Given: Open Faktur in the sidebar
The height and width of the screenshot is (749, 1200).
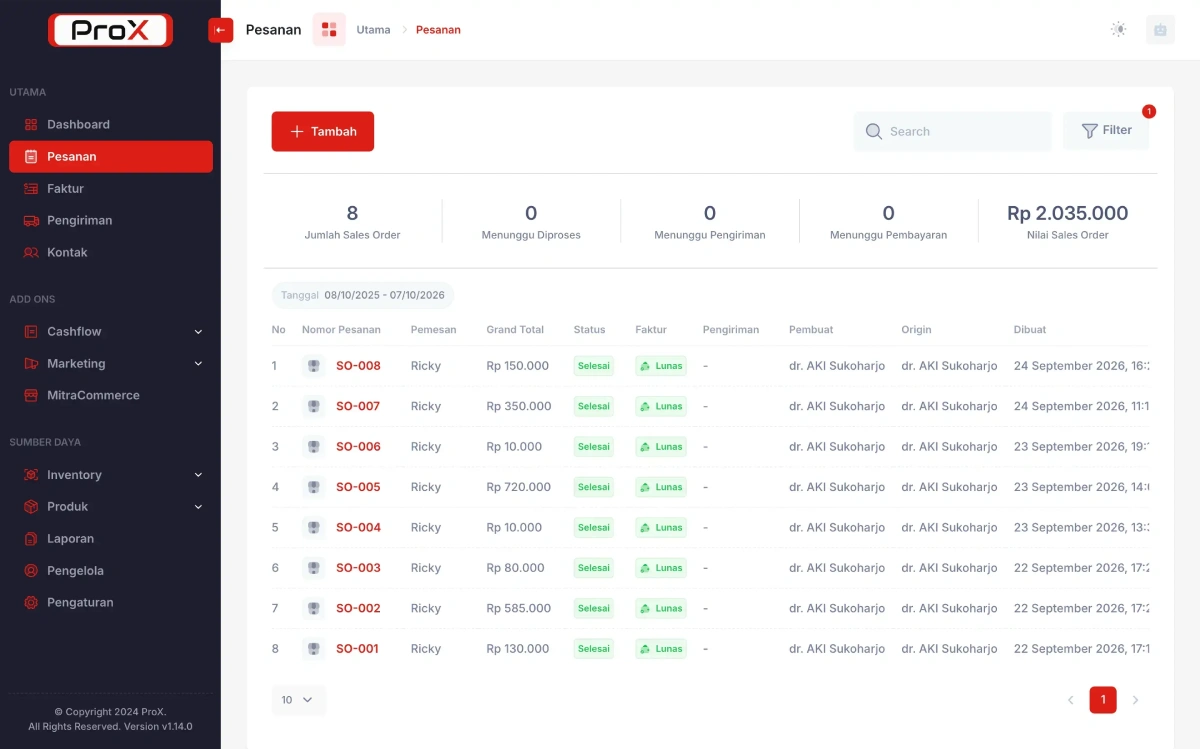Looking at the screenshot, I should [111, 189].
